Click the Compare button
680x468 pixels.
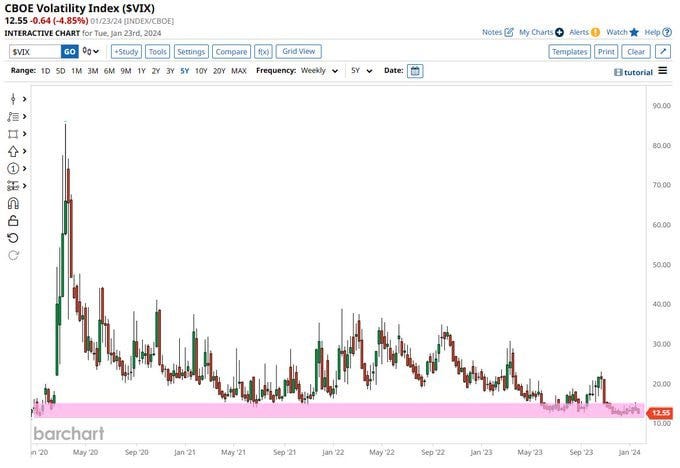pyautogui.click(x=231, y=51)
